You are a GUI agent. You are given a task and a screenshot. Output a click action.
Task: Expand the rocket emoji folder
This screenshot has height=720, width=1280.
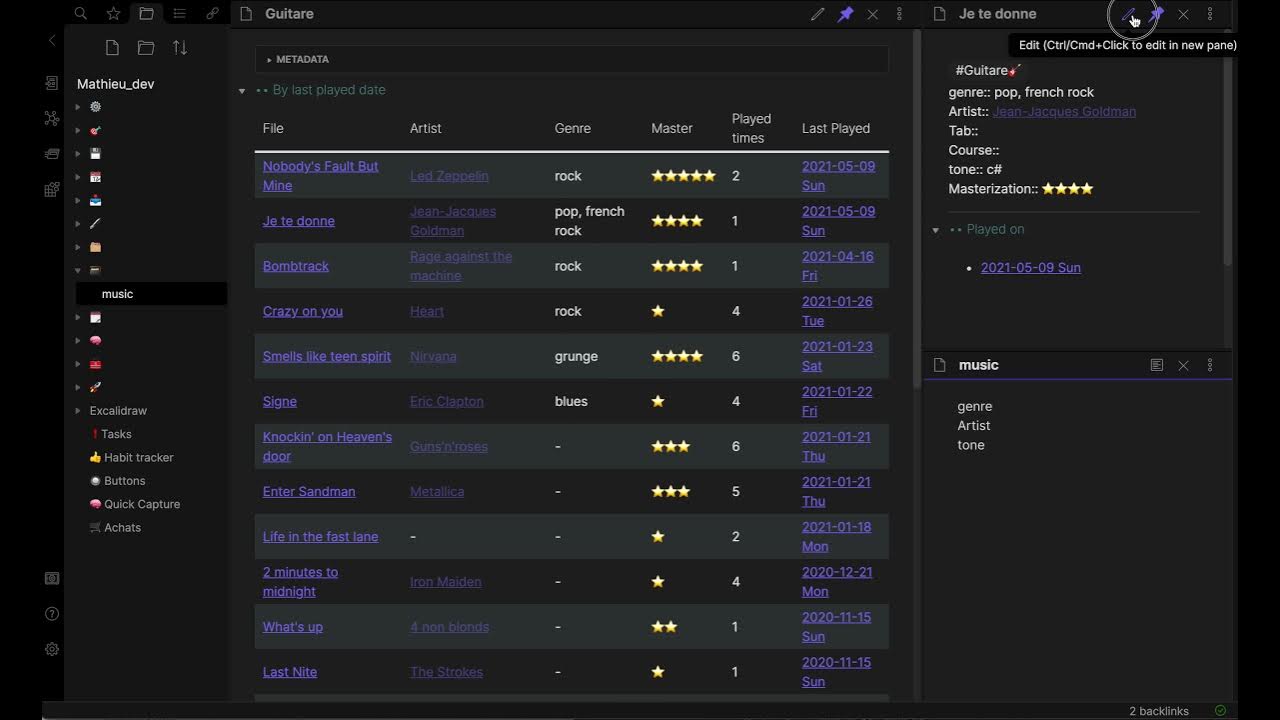78,387
